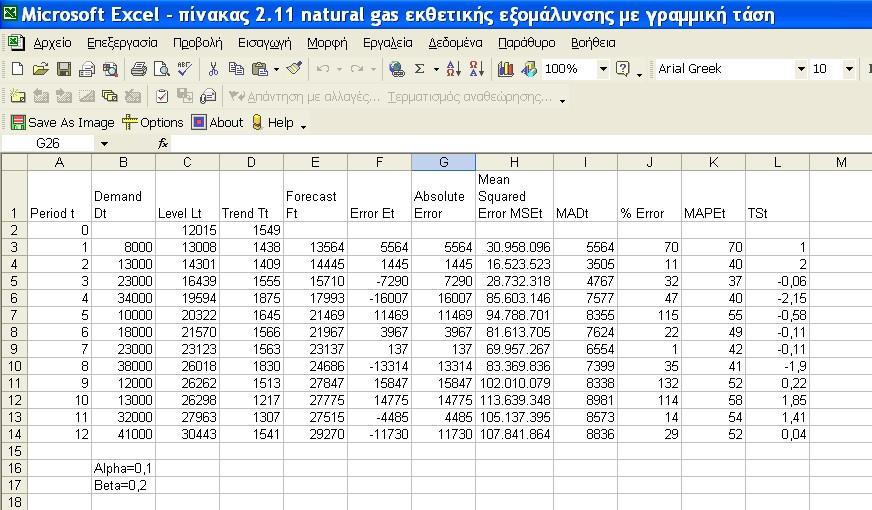The width and height of the screenshot is (872, 510).
Task: Expand reviewing toolbar options chevron
Action: 563,99
